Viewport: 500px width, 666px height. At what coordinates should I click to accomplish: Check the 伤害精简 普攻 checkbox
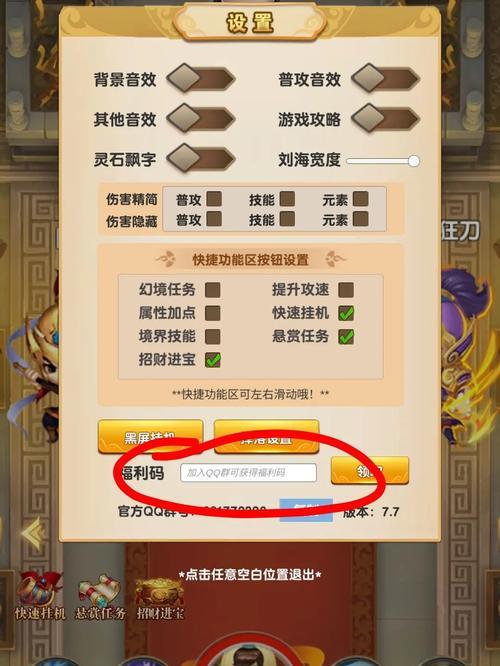coord(214,199)
